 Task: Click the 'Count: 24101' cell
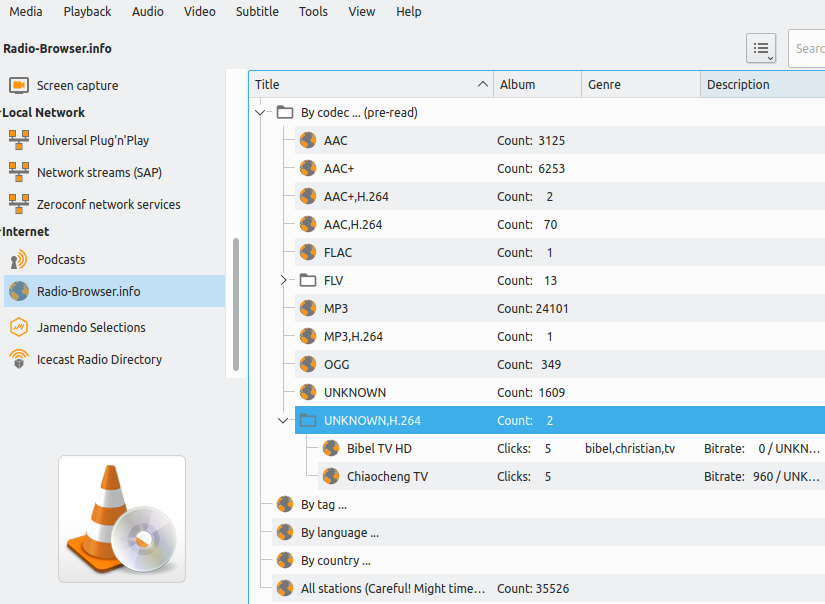(x=532, y=308)
